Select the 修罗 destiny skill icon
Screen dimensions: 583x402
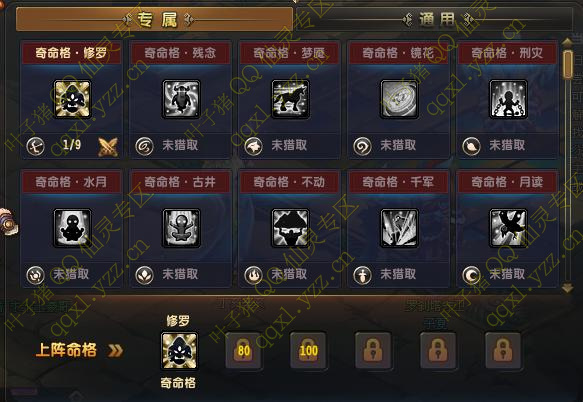[72, 99]
